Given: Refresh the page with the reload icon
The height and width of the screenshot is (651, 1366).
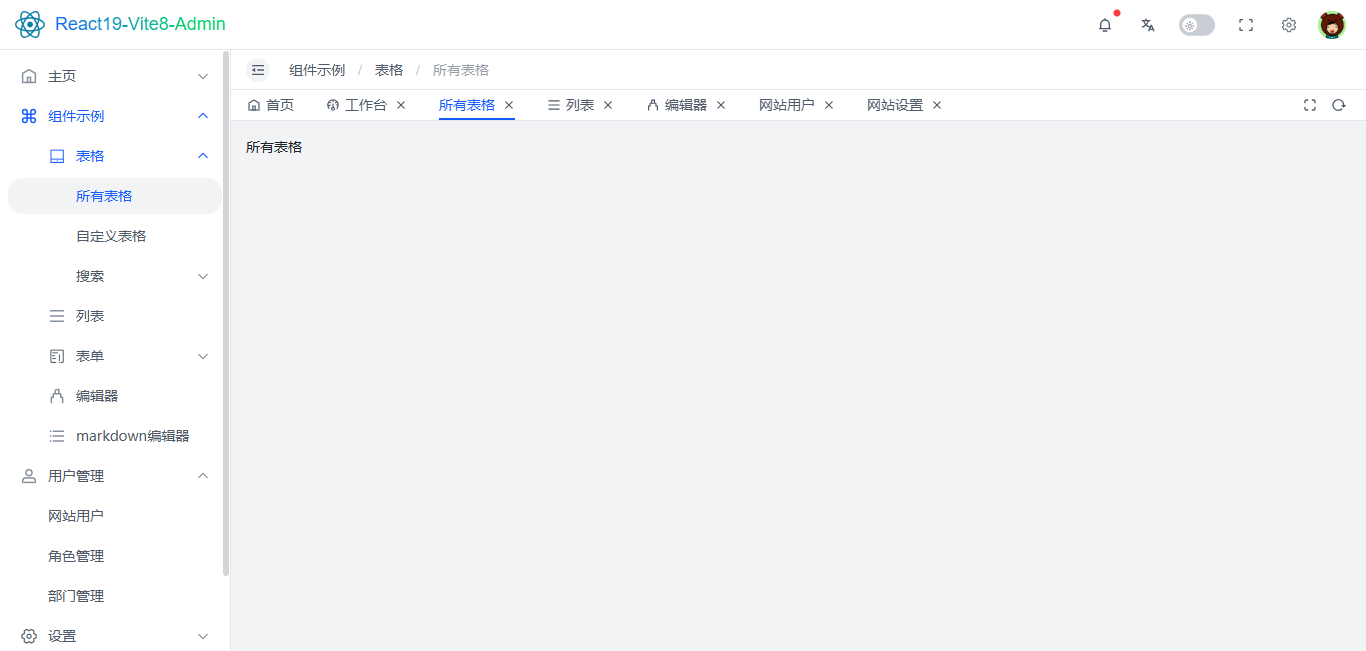Looking at the screenshot, I should (1339, 105).
